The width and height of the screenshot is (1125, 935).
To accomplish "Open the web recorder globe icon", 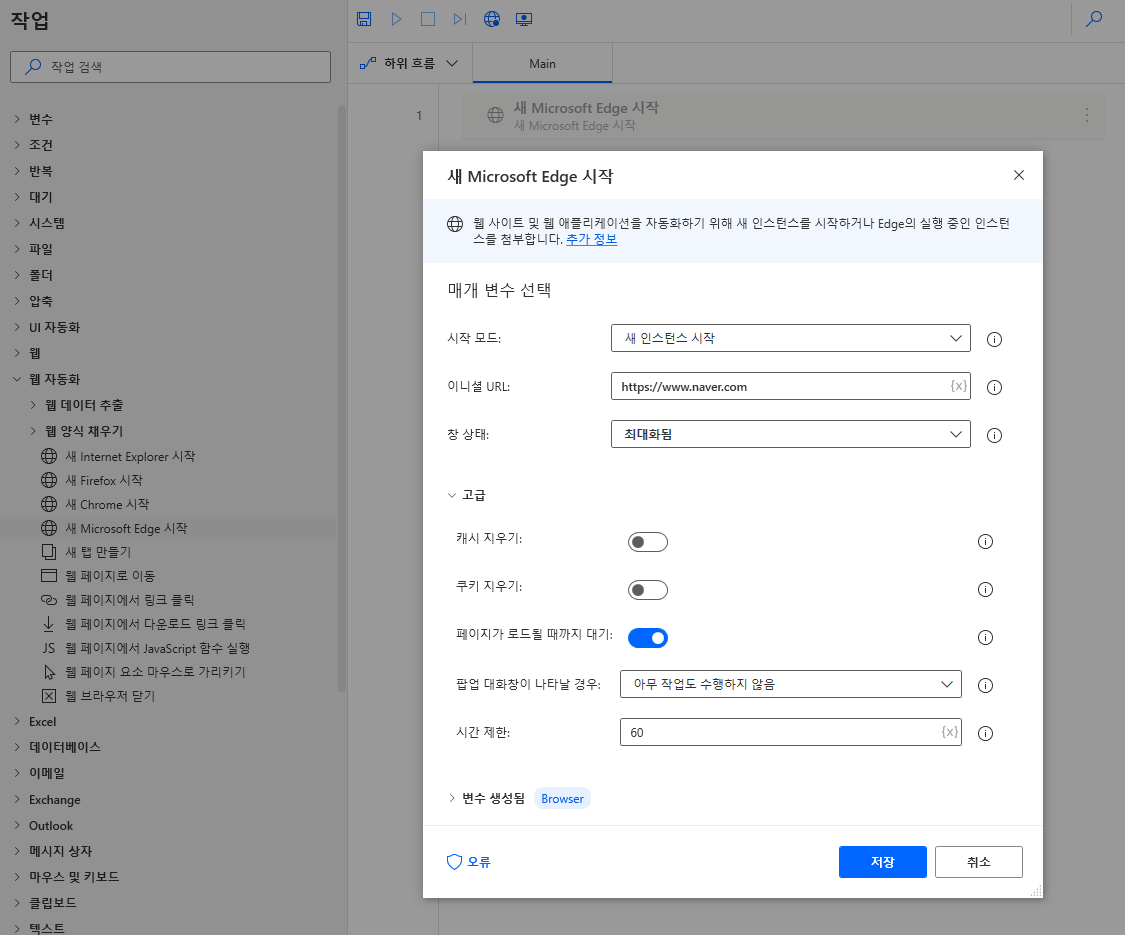I will tap(492, 19).
